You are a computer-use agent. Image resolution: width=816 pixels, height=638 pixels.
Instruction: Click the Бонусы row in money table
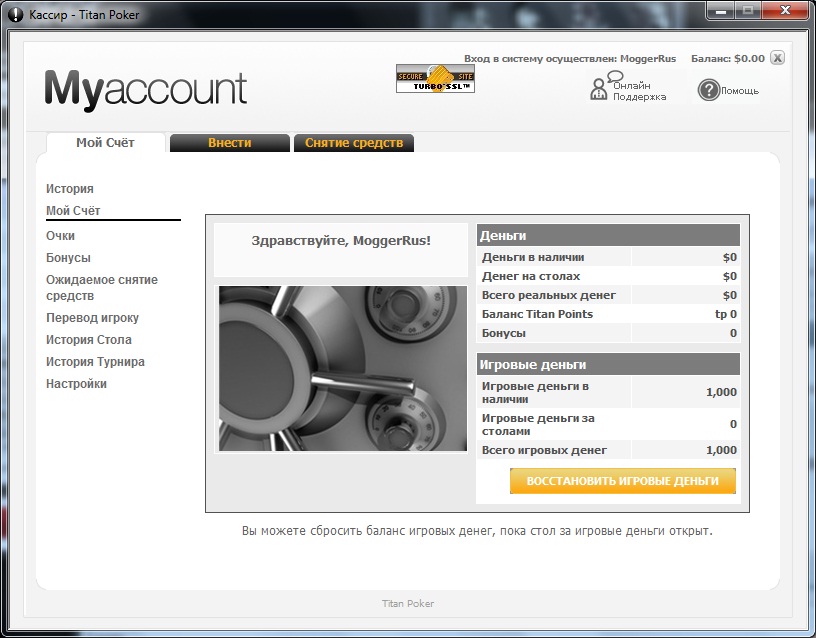click(x=608, y=333)
